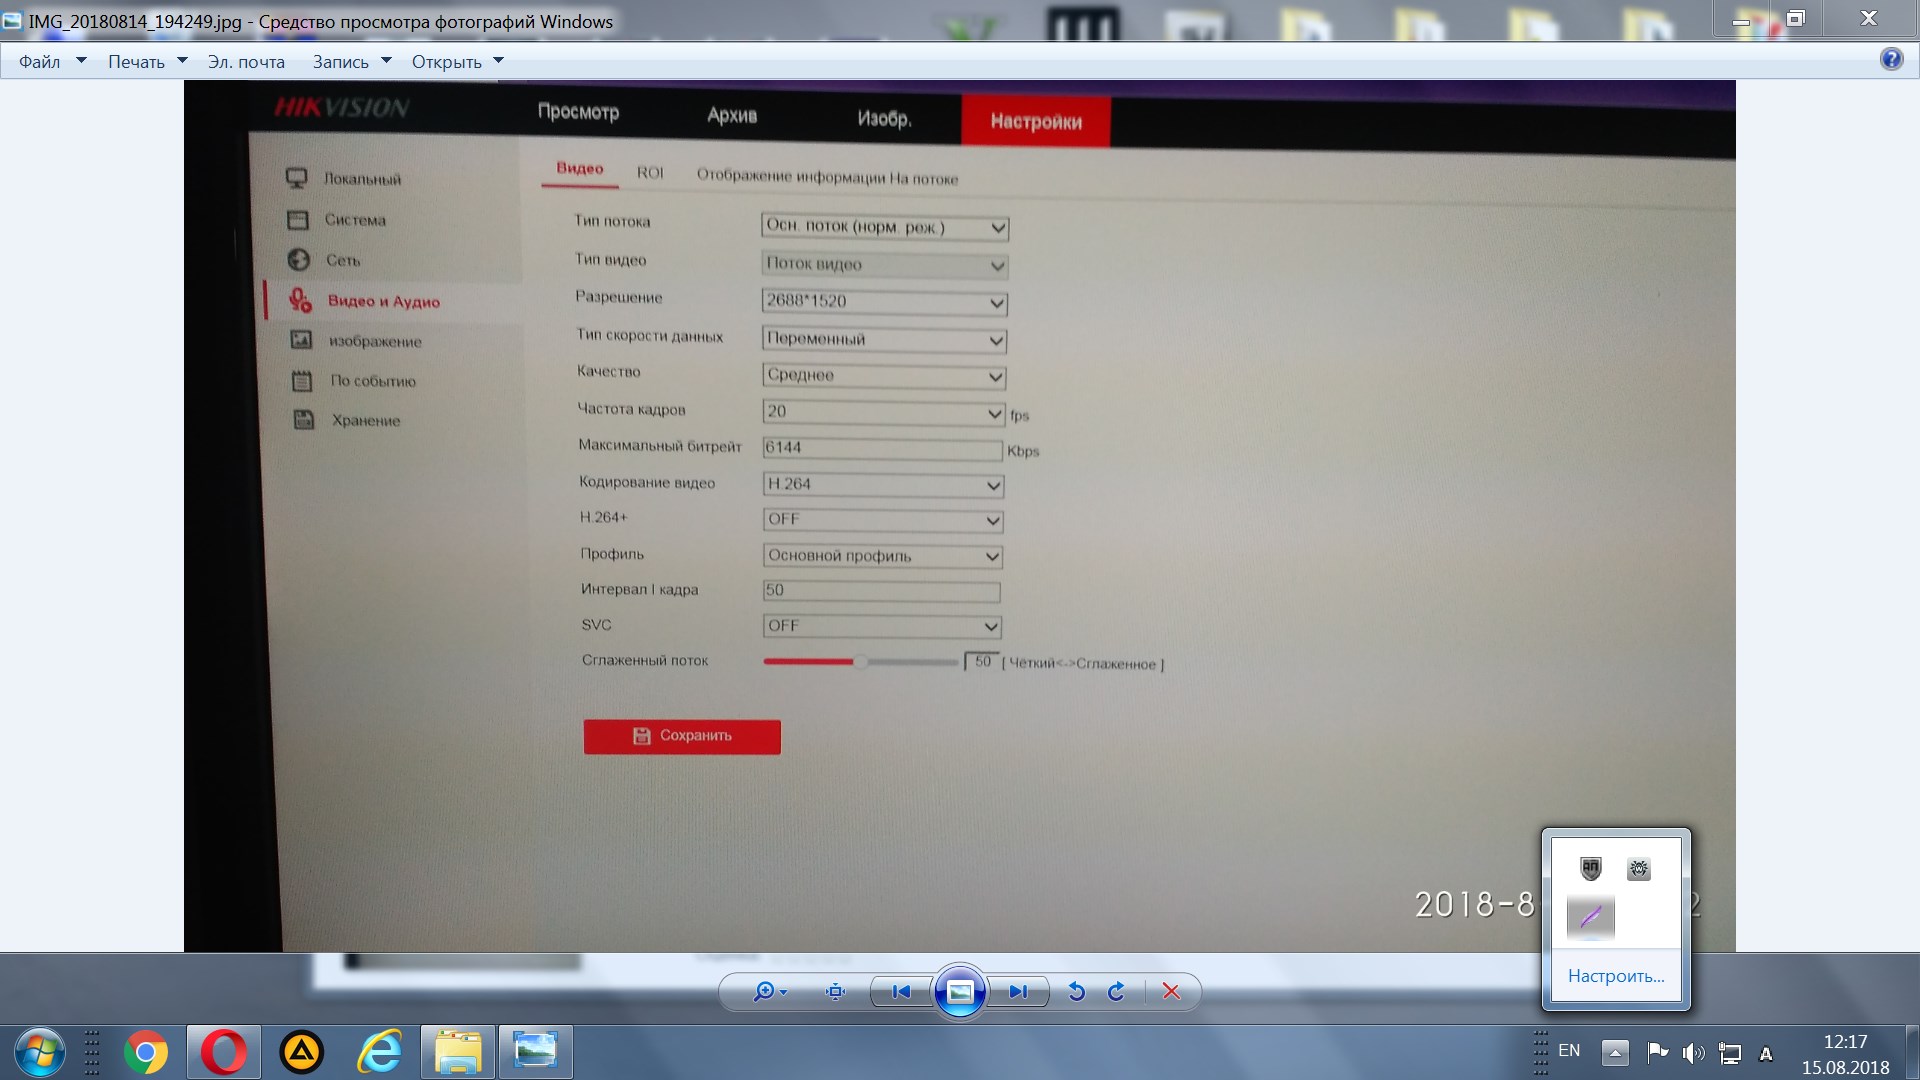Click the Настроить... link in tray popup
This screenshot has width=1920, height=1080.
(x=1615, y=976)
